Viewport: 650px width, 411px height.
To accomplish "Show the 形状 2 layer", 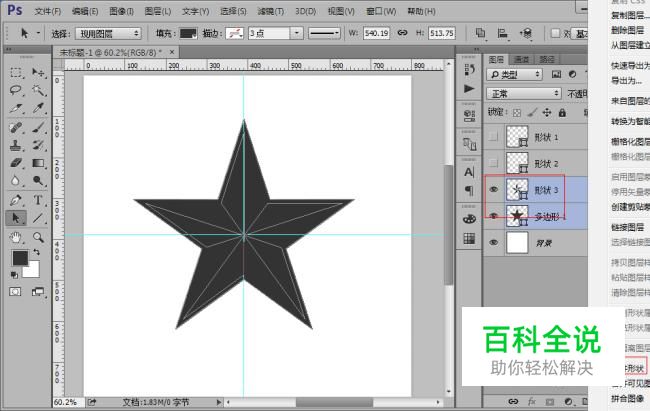I will [493, 163].
